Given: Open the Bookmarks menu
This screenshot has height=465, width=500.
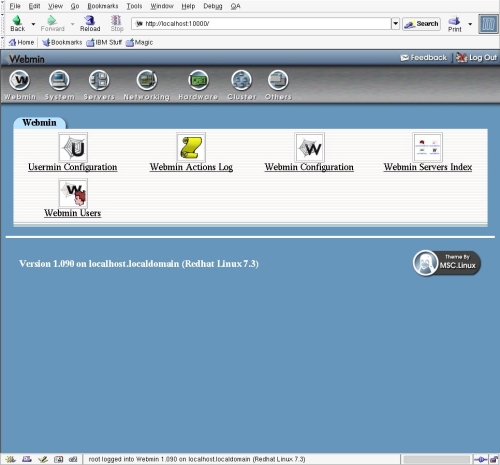Looking at the screenshot, I should [103, 6].
